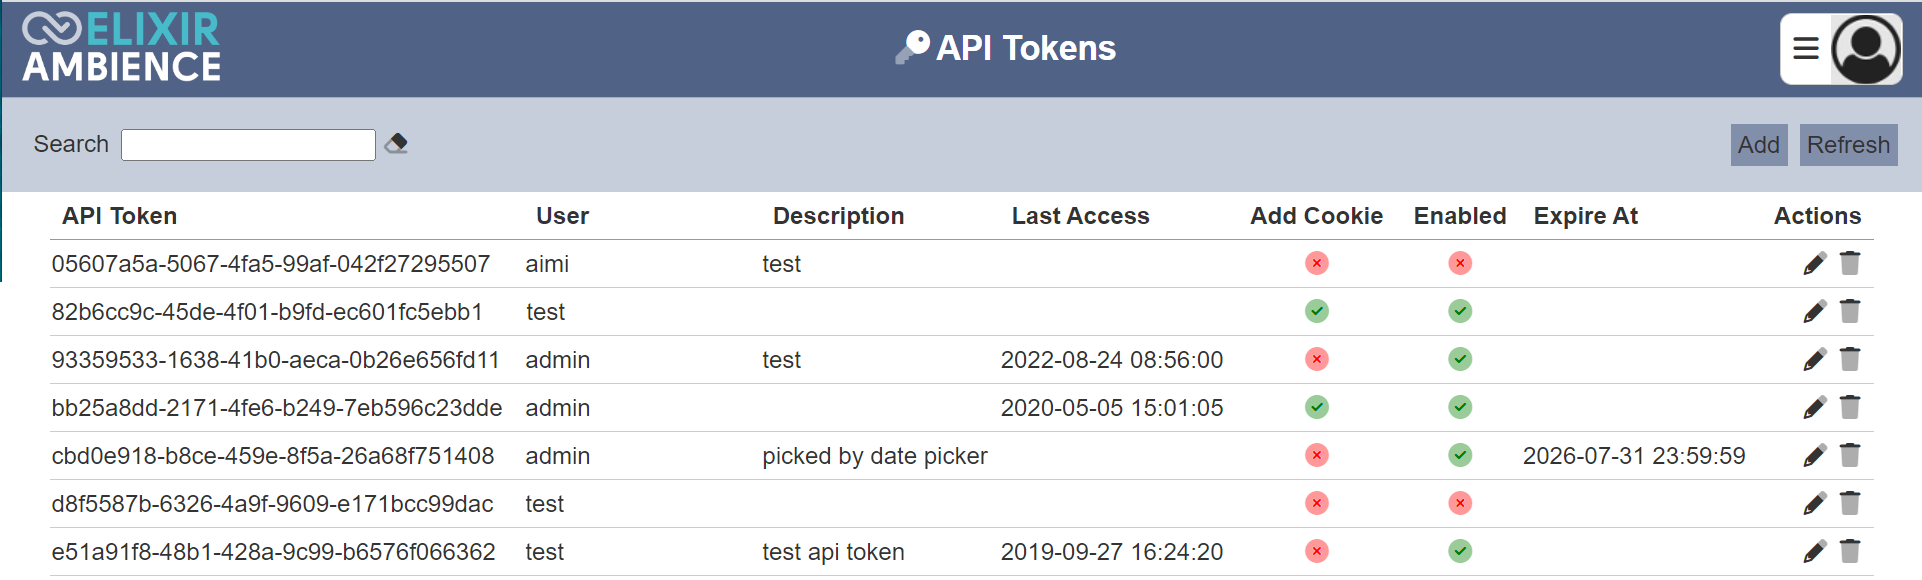Open the hamburger menu
The height and width of the screenshot is (580, 1922).
coord(1806,48)
